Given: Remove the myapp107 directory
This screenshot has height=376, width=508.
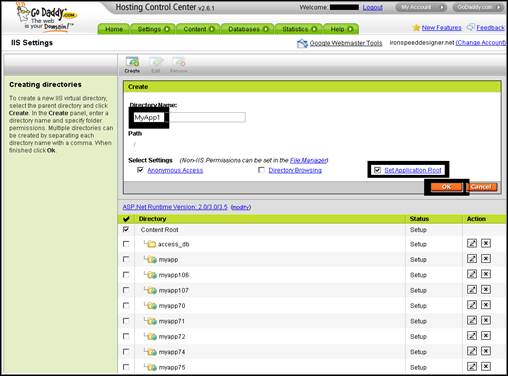Looking at the screenshot, I should coord(486,289).
